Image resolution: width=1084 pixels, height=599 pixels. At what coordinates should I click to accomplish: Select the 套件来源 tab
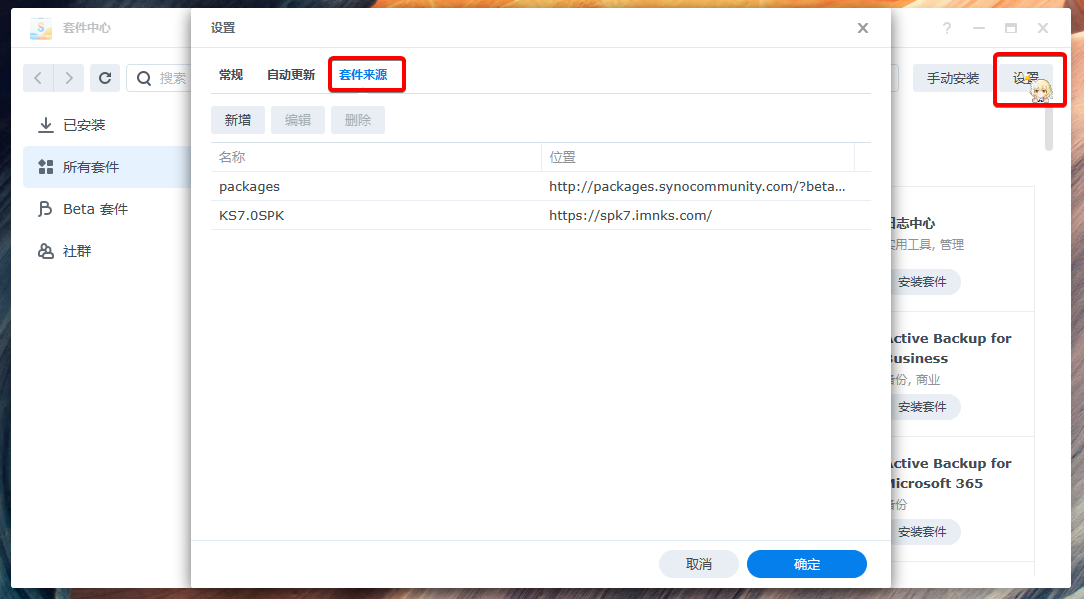click(x=363, y=75)
